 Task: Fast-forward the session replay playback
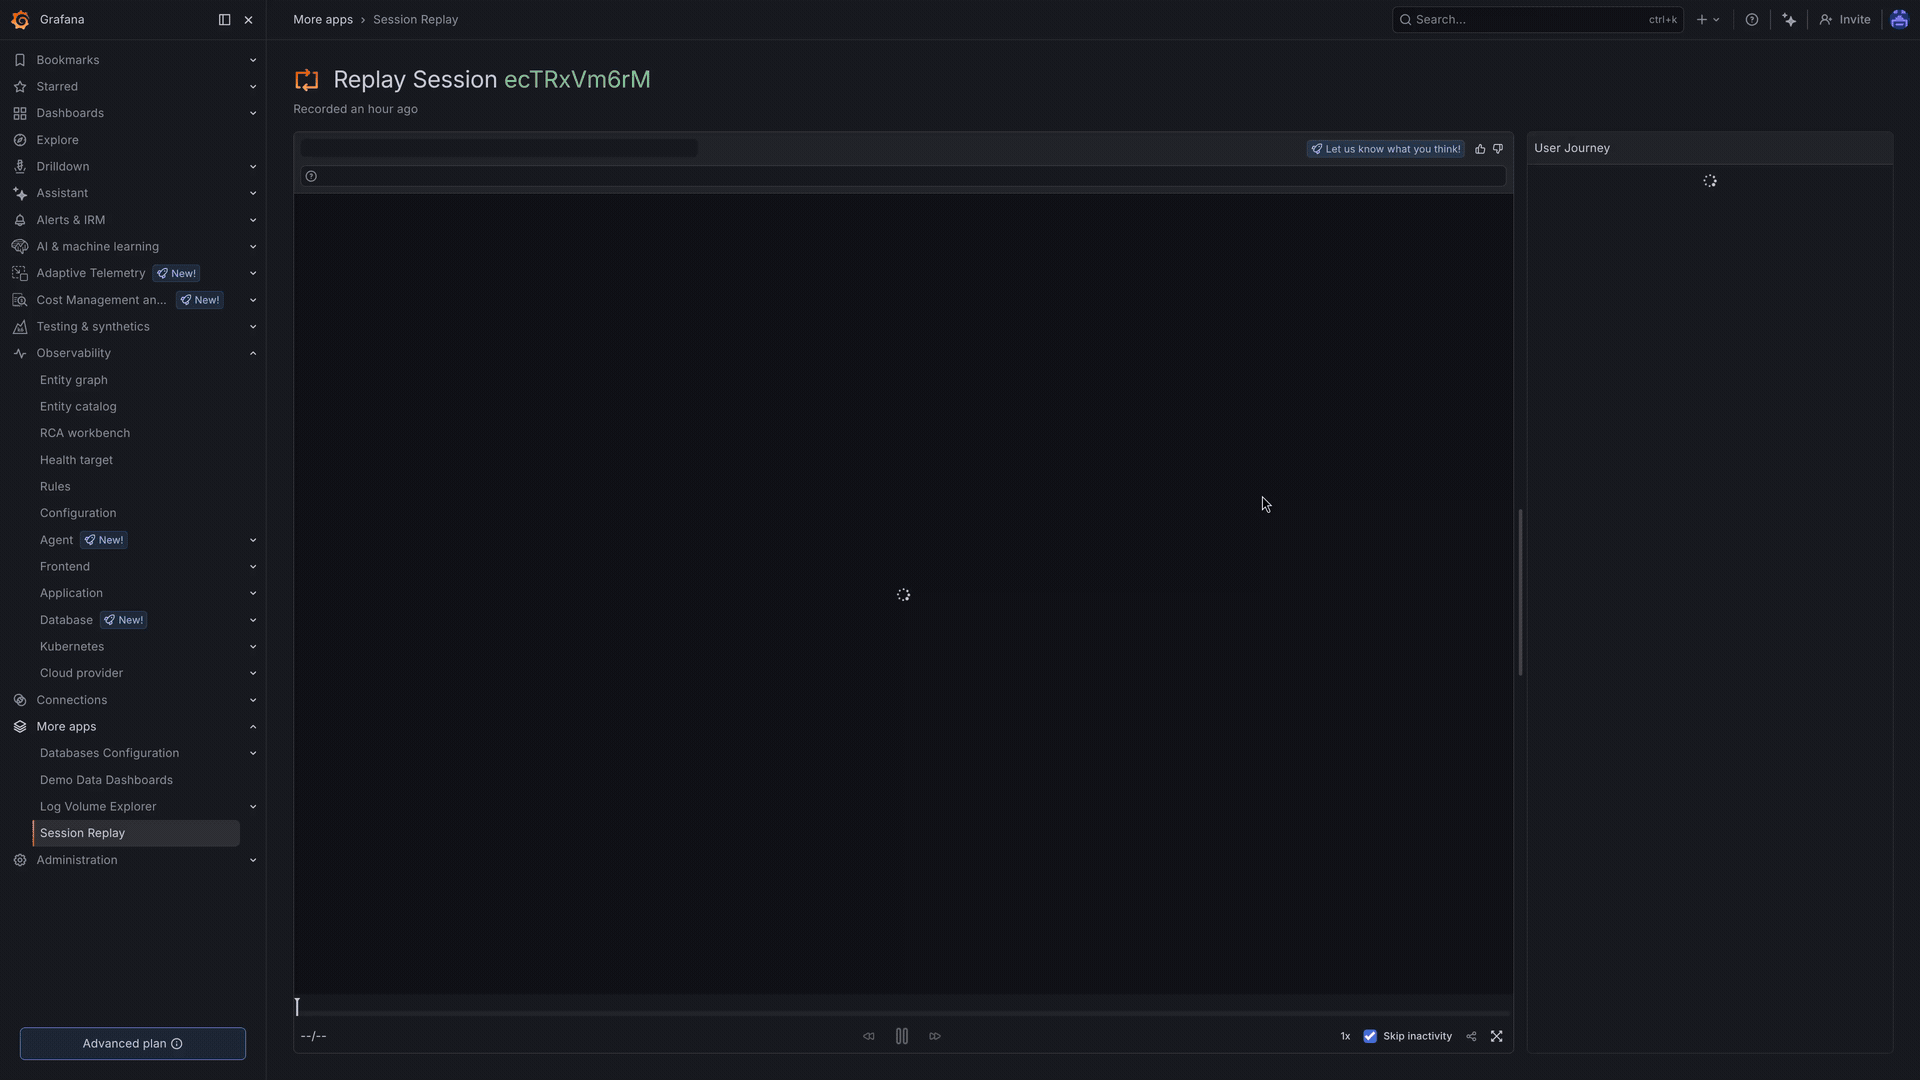(x=935, y=1037)
